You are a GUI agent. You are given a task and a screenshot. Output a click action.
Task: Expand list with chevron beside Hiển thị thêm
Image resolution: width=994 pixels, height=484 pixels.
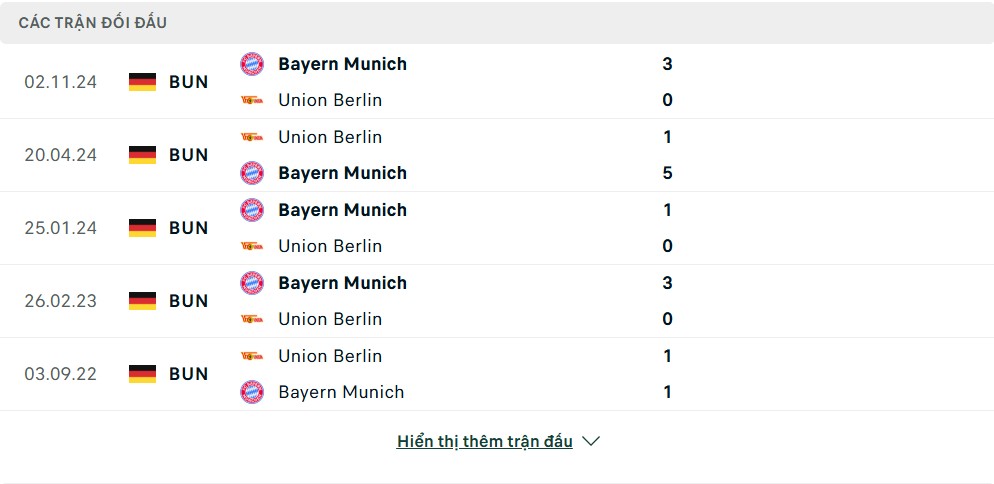[591, 441]
